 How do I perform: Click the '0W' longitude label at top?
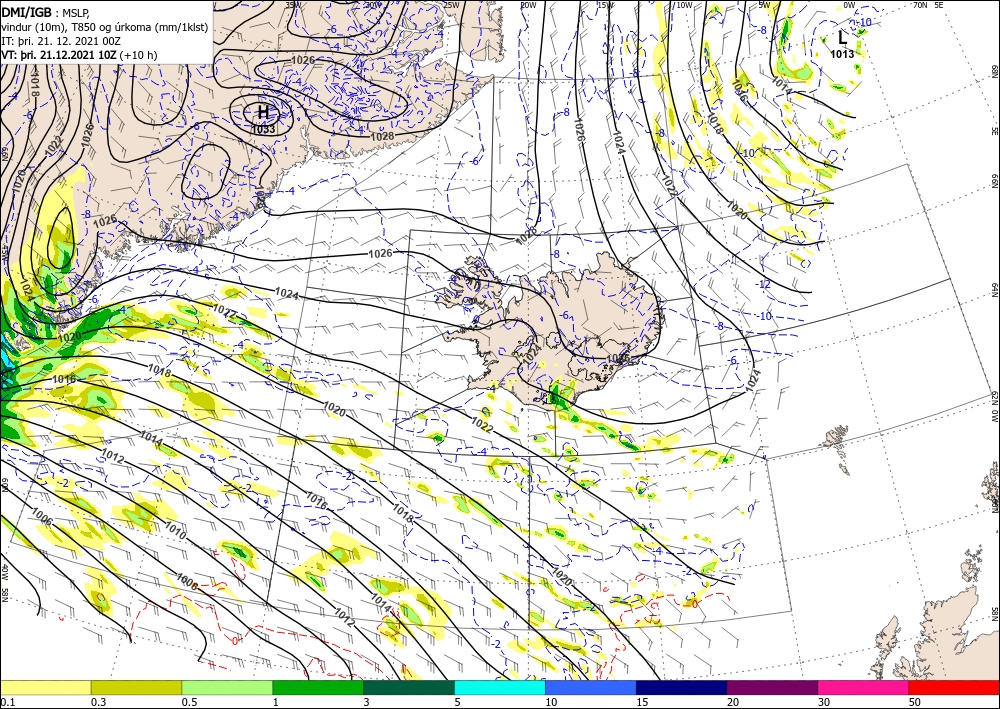click(849, 4)
